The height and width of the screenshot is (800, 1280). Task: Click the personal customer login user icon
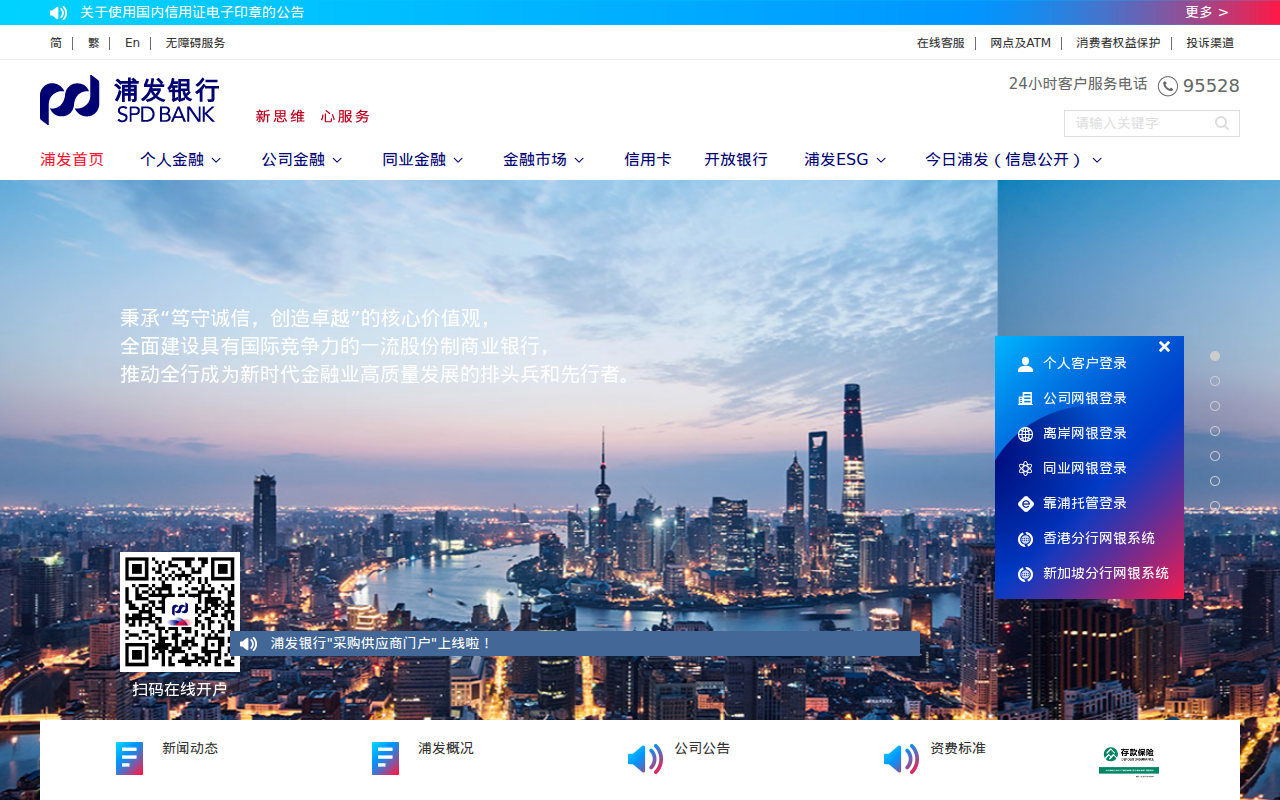[x=1025, y=364]
